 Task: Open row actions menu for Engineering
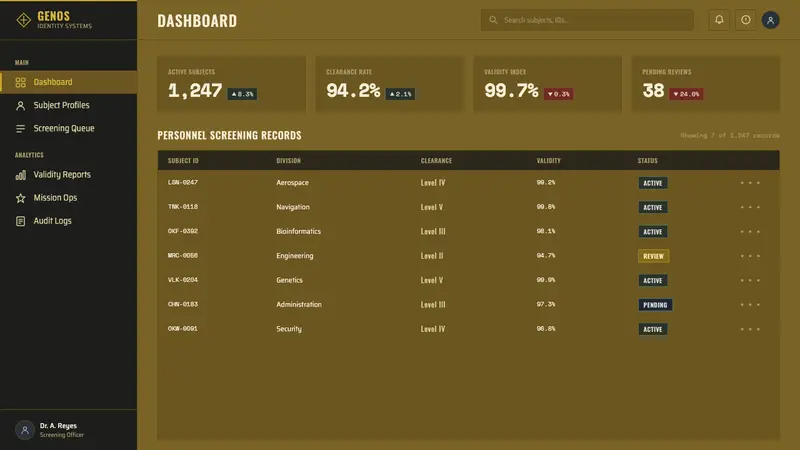750,256
